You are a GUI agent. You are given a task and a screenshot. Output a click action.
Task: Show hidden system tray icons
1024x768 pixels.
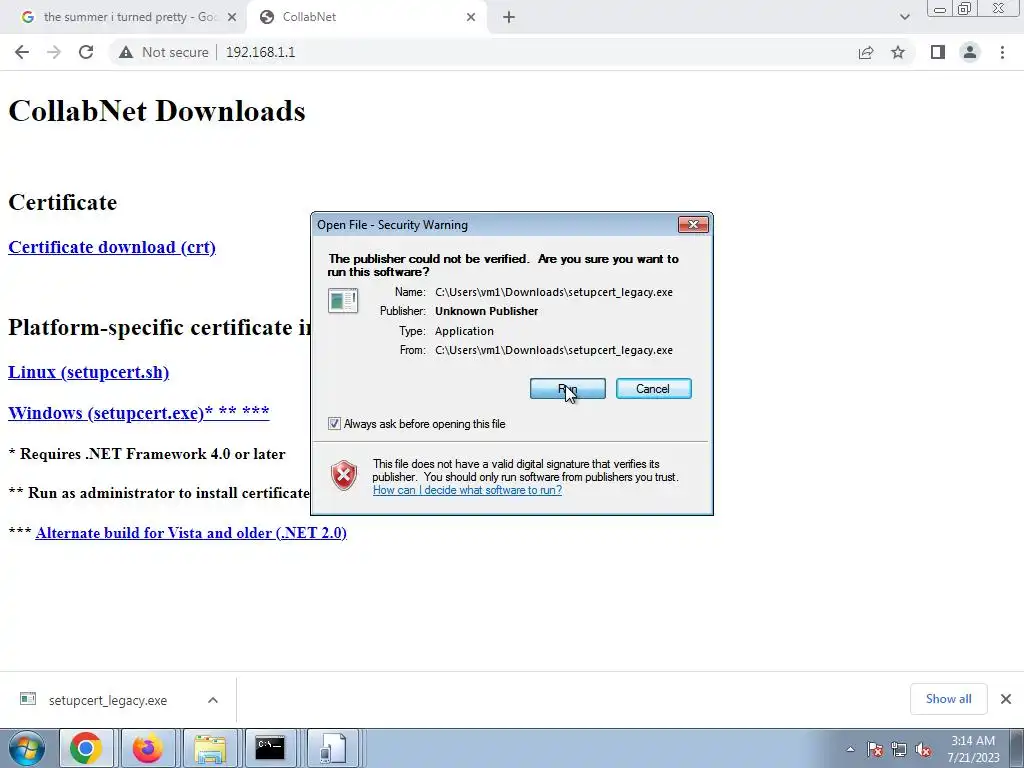click(850, 749)
